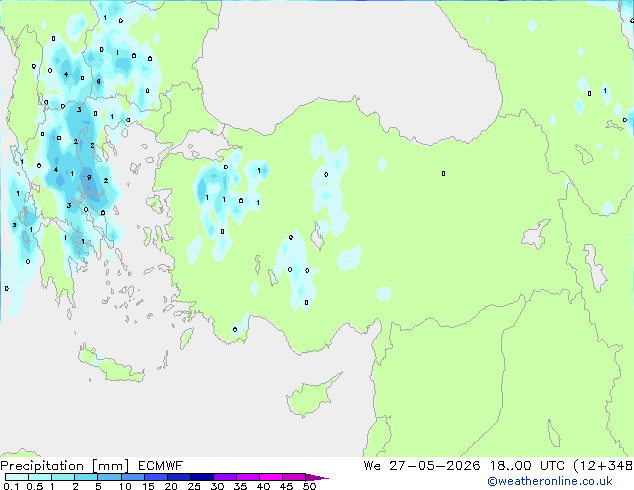The width and height of the screenshot is (634, 490).
Task: Click the '(12+348' forecast offset text
Action: click(603, 466)
